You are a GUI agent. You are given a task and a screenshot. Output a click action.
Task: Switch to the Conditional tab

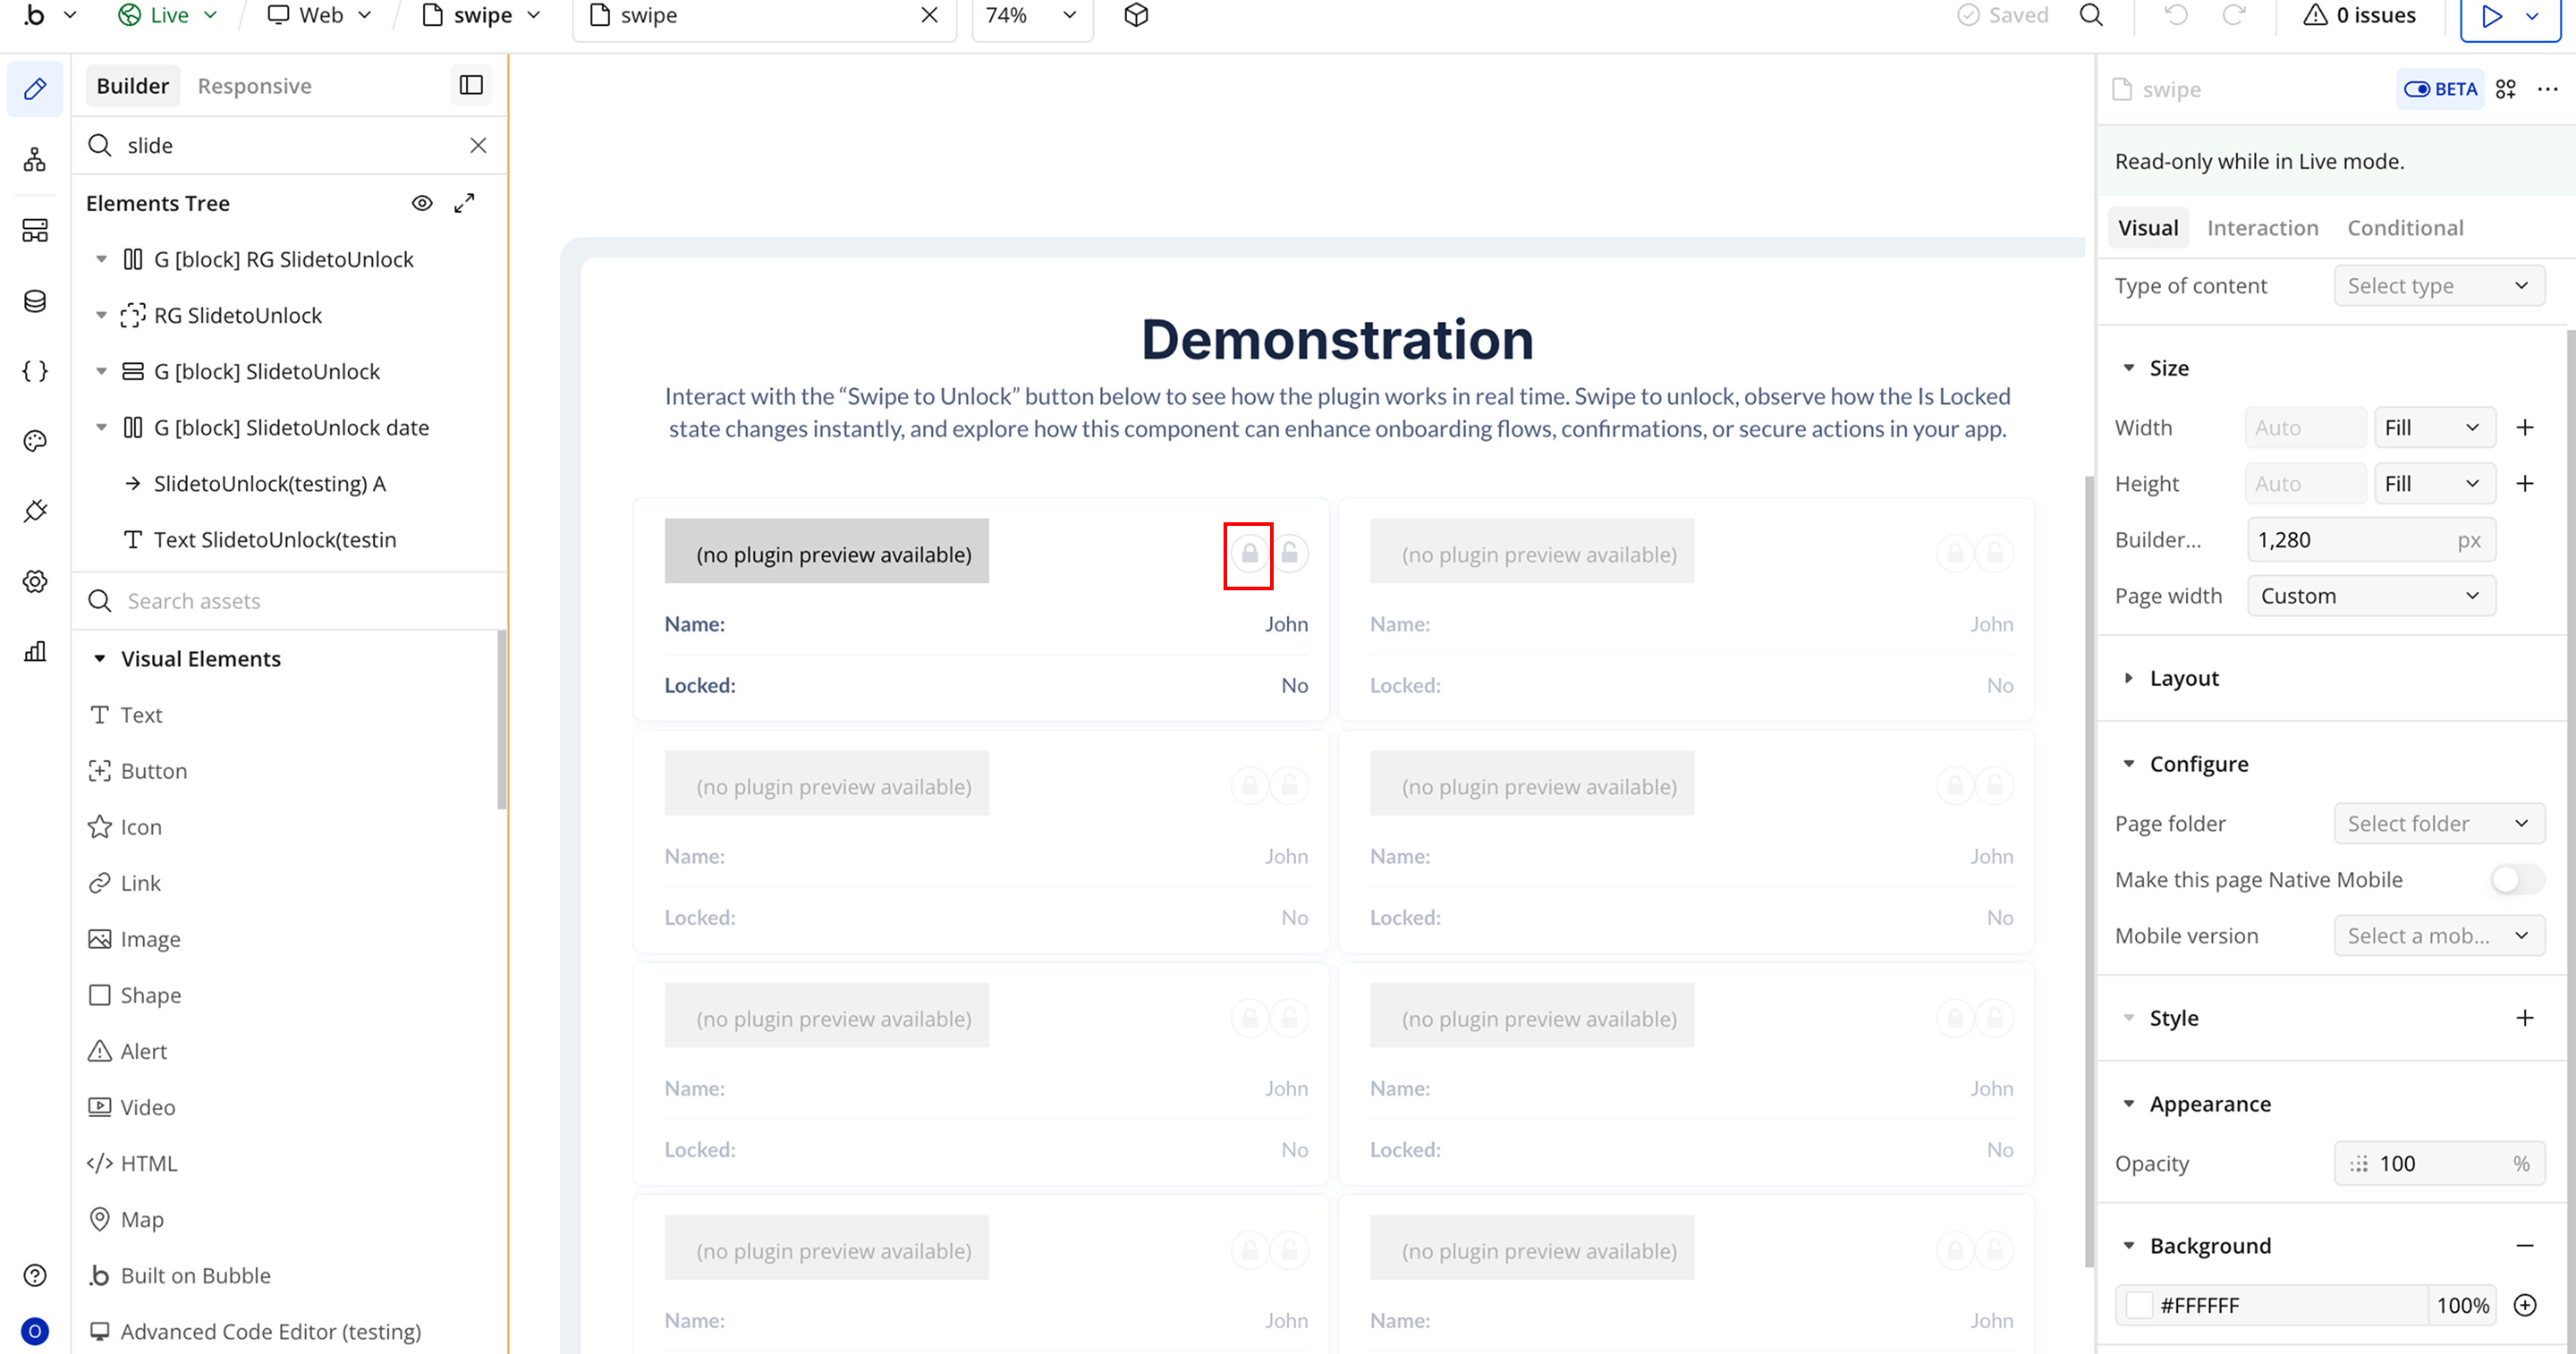pos(2404,228)
